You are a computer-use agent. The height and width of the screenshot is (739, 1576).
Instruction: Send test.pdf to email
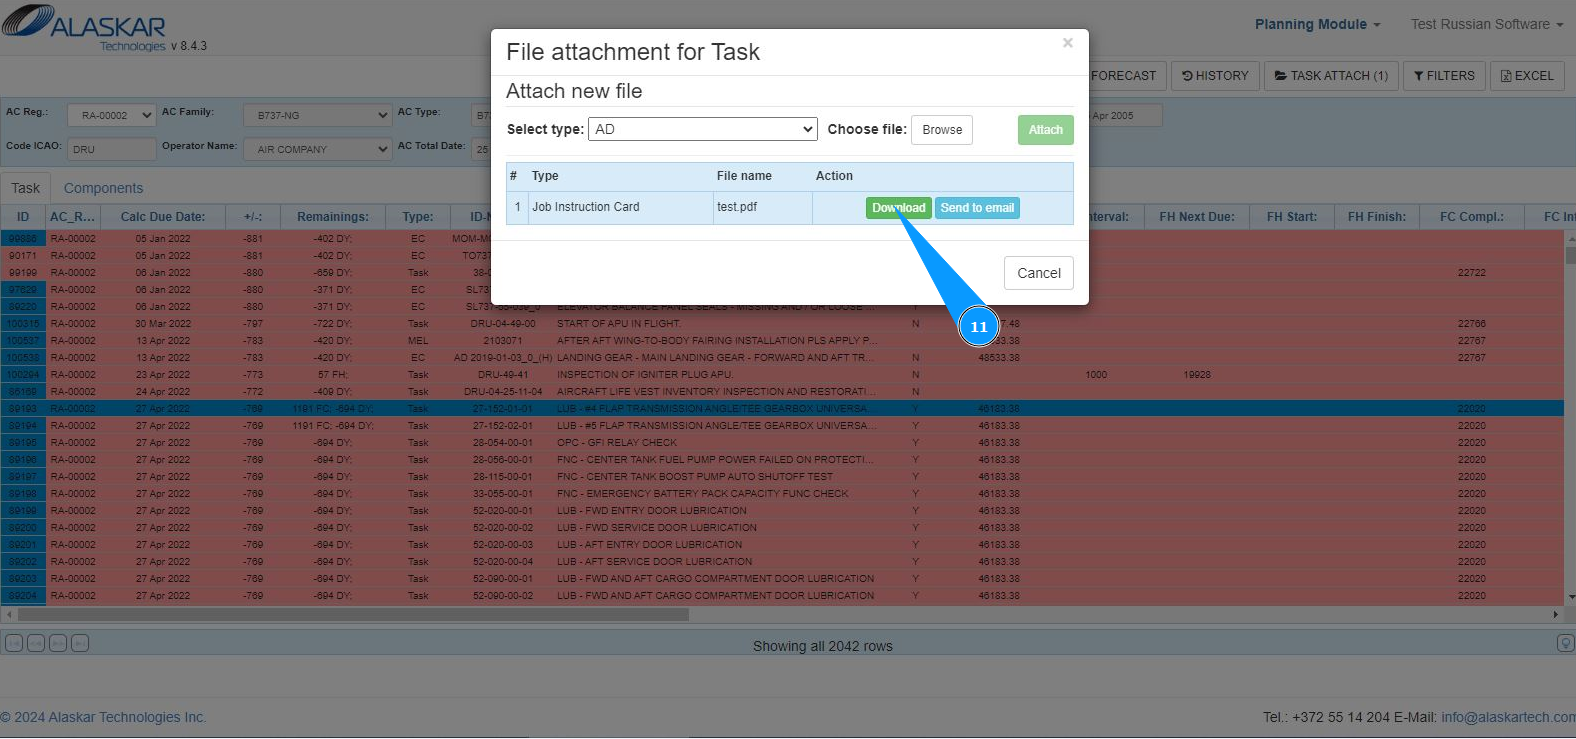click(977, 208)
